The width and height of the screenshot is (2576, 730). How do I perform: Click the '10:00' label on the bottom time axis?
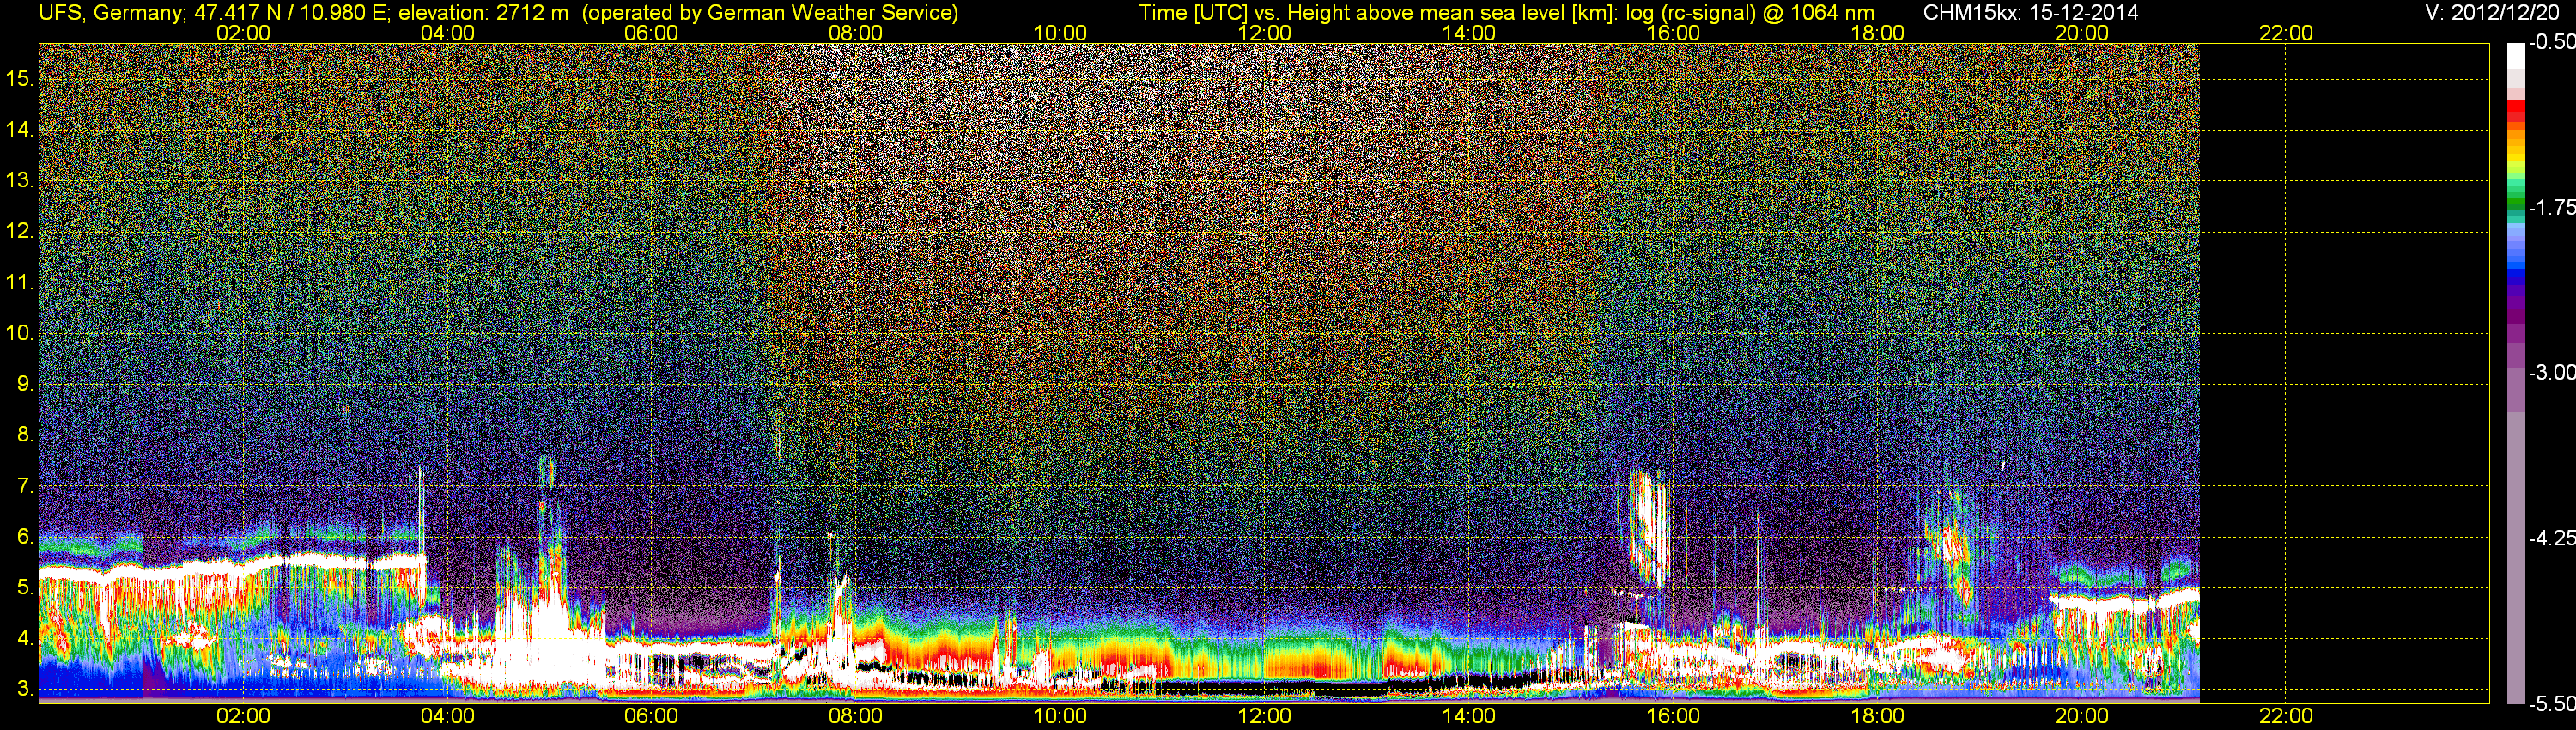click(x=1060, y=716)
